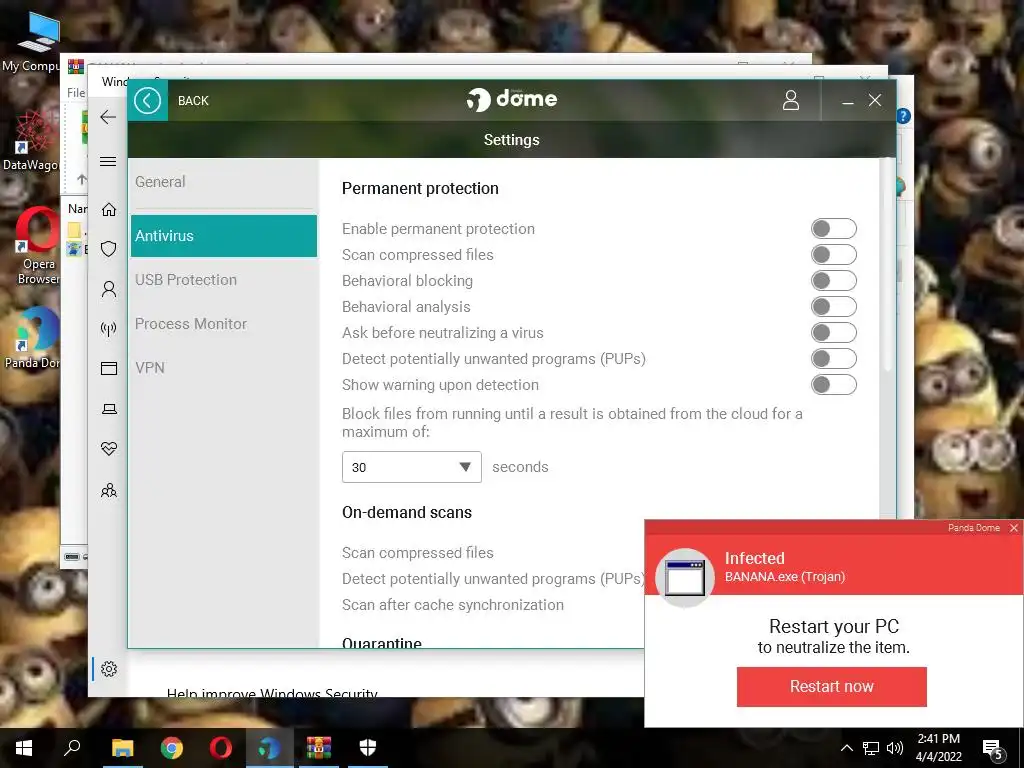Image resolution: width=1024 pixels, height=768 pixels.
Task: Click the infected file window icon in alert
Action: point(684,577)
